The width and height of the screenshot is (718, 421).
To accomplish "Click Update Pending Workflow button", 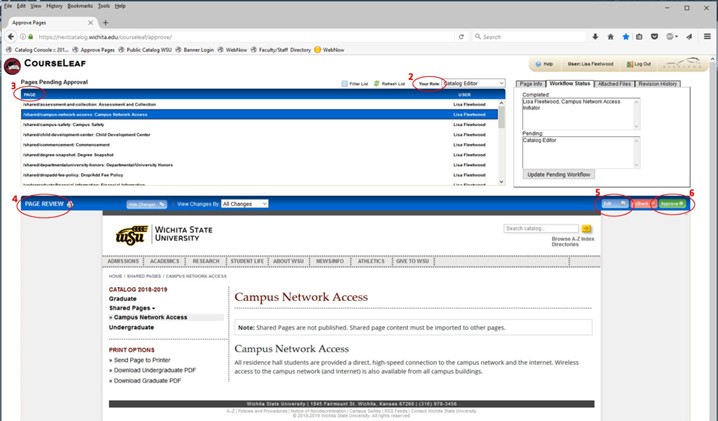I will click(x=559, y=175).
